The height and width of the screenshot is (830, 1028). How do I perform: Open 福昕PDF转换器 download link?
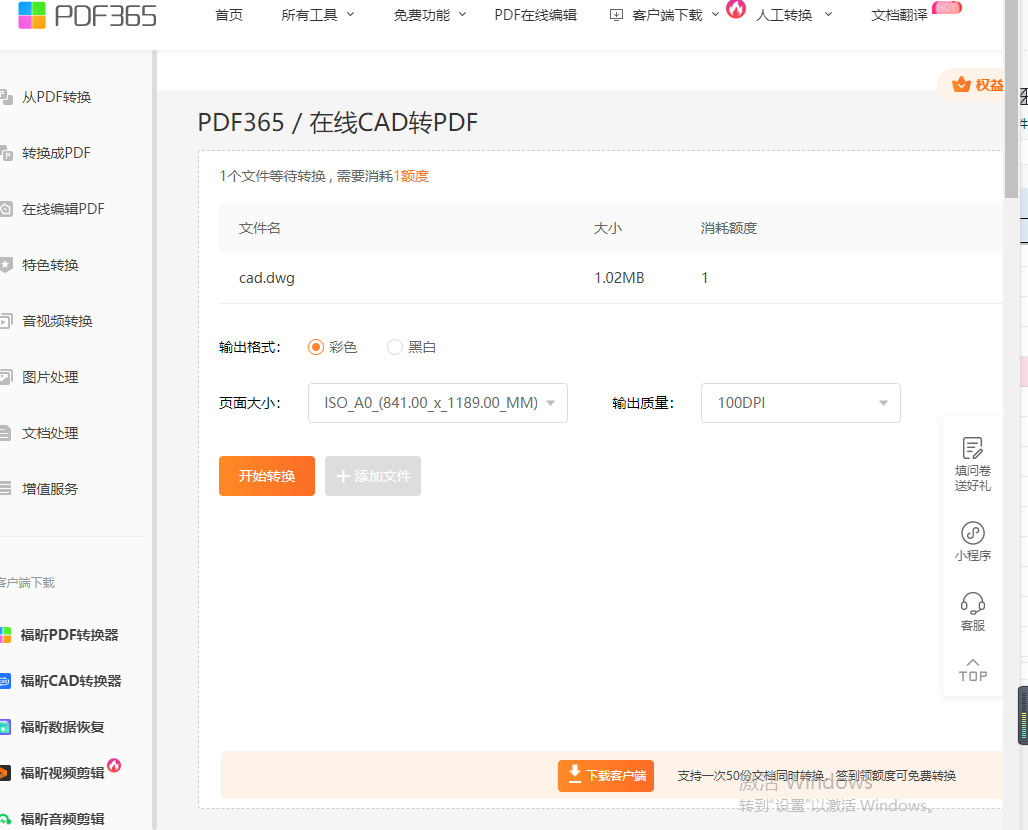click(x=69, y=635)
